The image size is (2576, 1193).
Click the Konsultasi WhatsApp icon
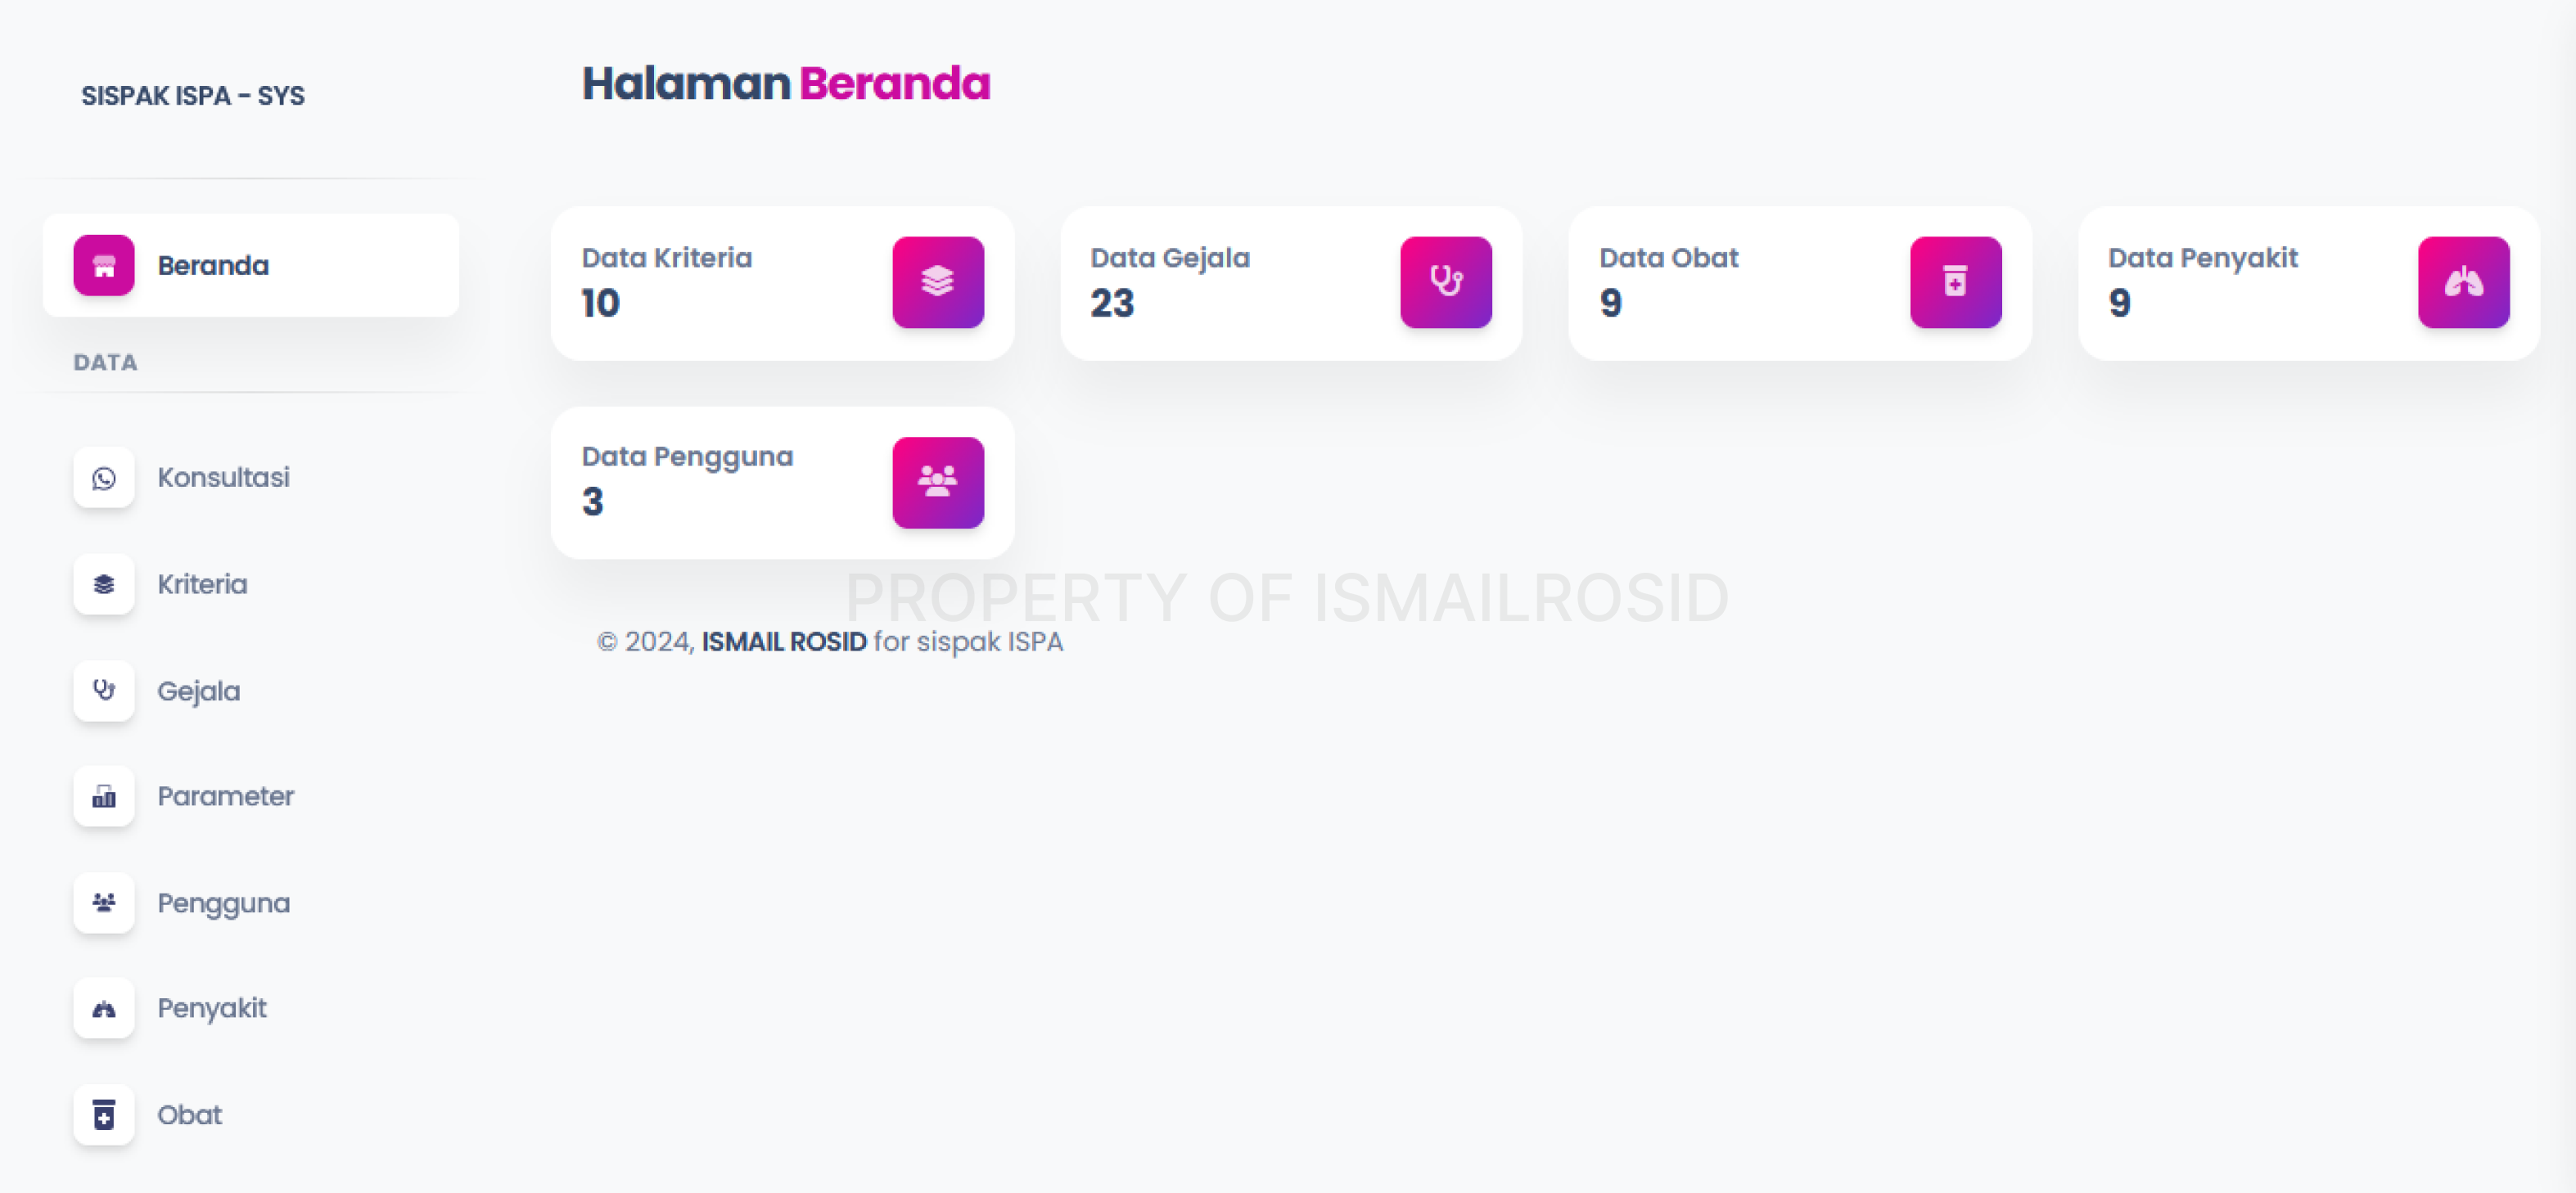(x=104, y=478)
